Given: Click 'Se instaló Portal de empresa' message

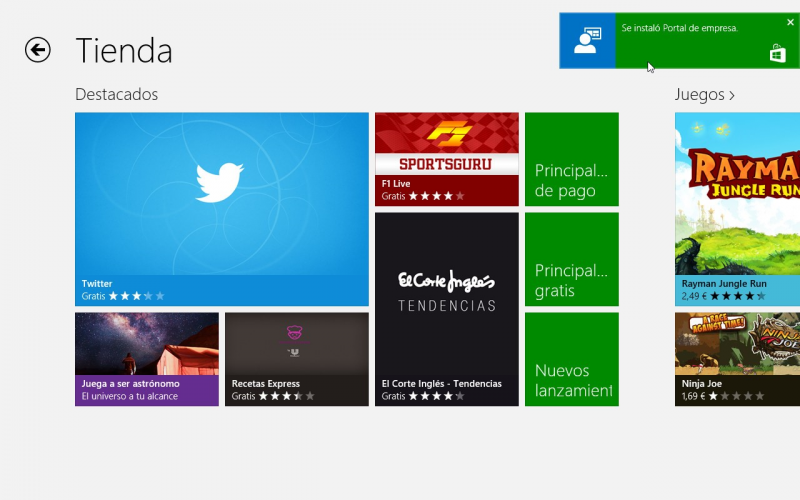Looking at the screenshot, I should click(680, 28).
